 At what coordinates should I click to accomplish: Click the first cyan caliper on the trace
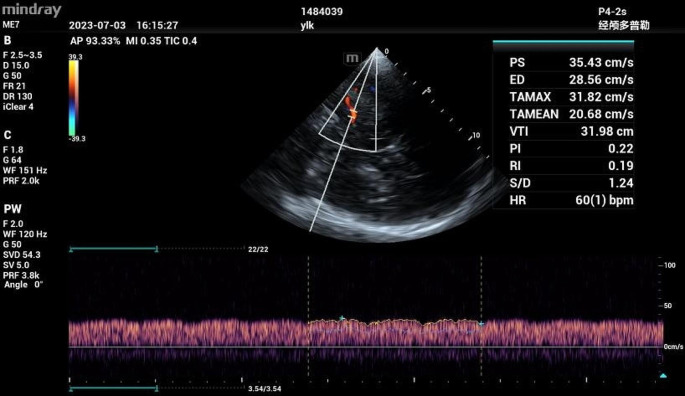pos(342,318)
